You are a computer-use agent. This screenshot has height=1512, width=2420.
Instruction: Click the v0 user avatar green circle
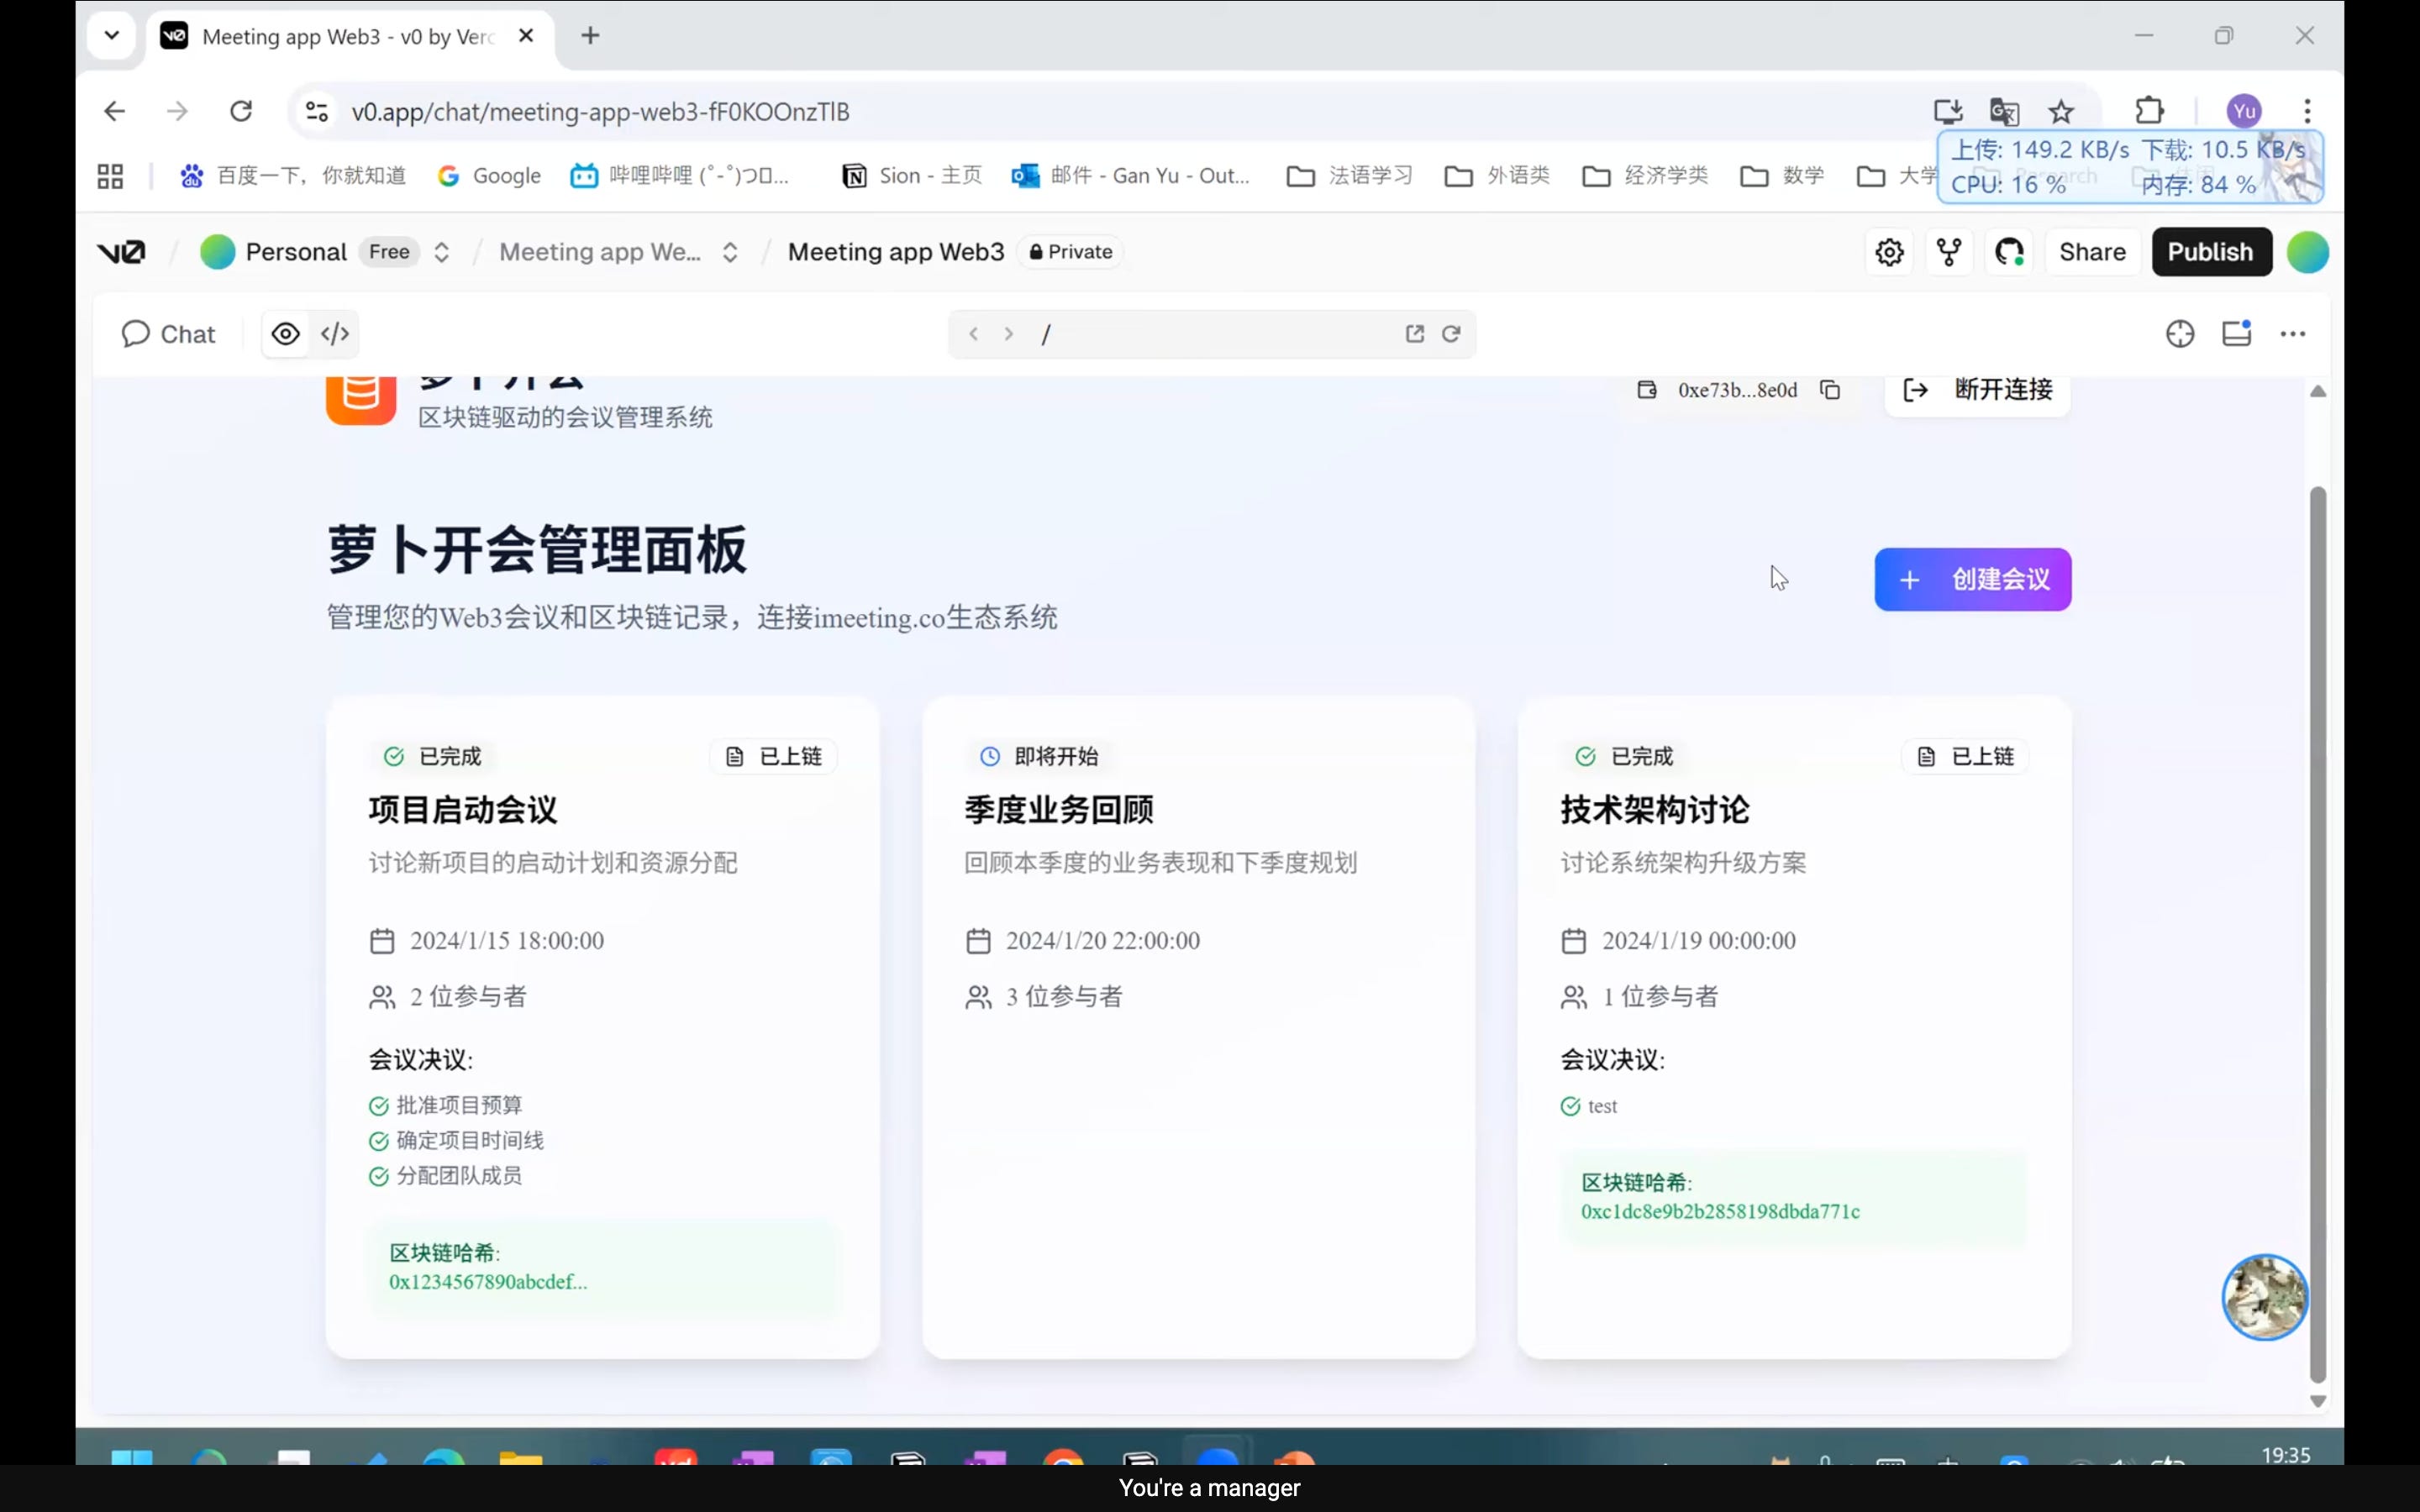click(x=2307, y=252)
